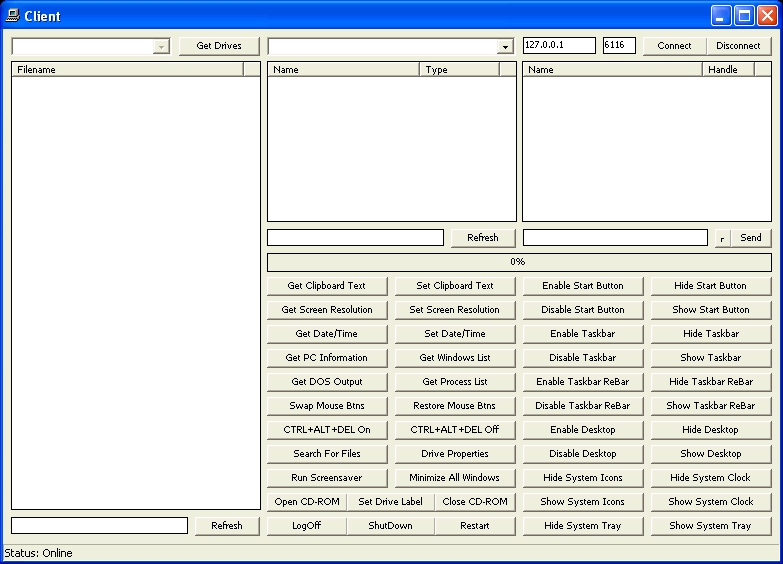
Task: Toggle CTRL+ALT+DEL Off
Action: 455,430
